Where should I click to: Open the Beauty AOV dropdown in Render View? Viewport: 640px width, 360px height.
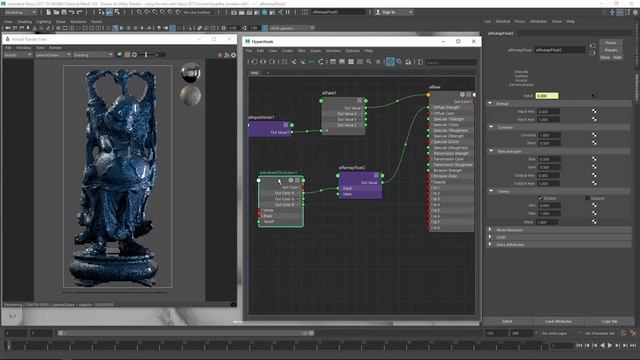[18, 55]
